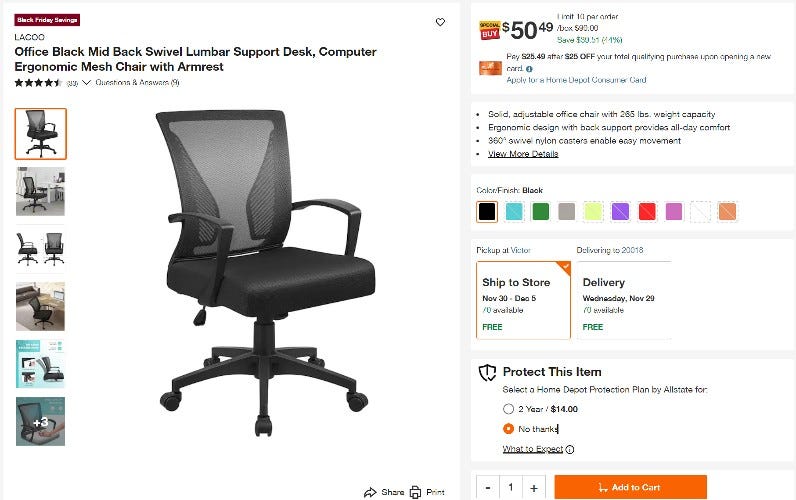The height and width of the screenshot is (500, 796).
Task: Click the Print printer icon
Action: pyautogui.click(x=415, y=492)
